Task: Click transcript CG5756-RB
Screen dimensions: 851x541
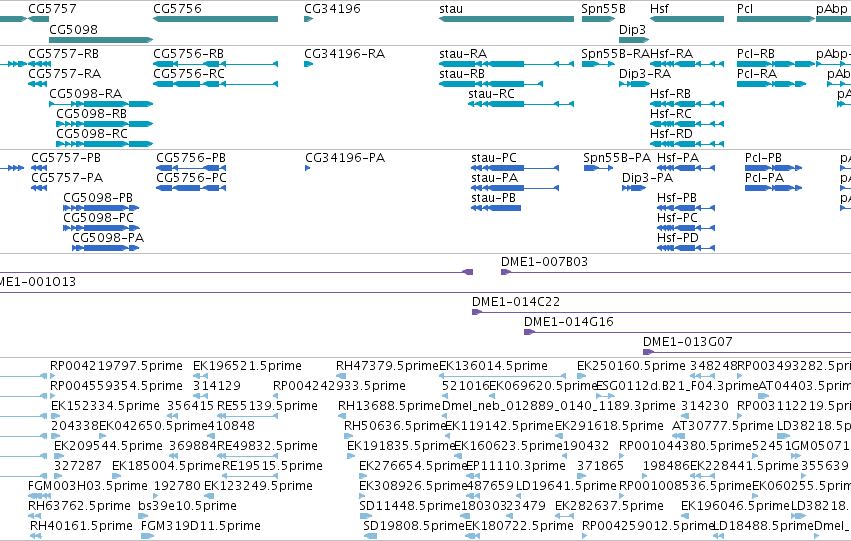Action: click(x=215, y=64)
